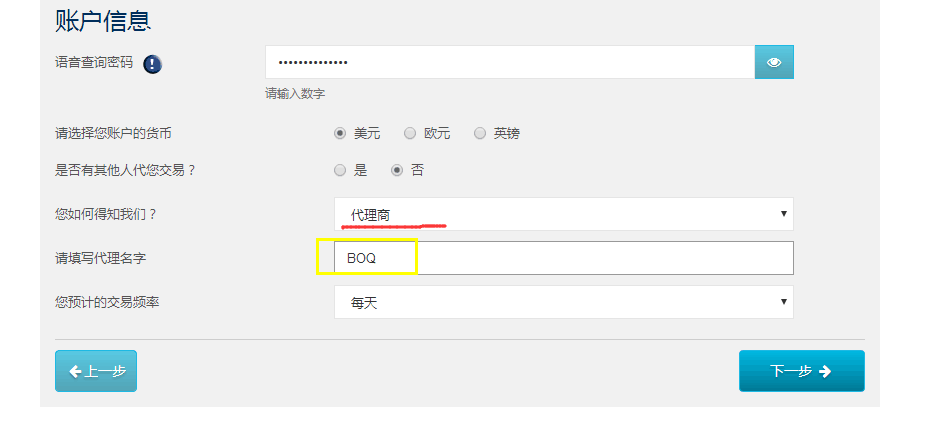Image resolution: width=946 pixels, height=437 pixels.
Task: Choose 英镑 as the account currency
Action: click(480, 133)
